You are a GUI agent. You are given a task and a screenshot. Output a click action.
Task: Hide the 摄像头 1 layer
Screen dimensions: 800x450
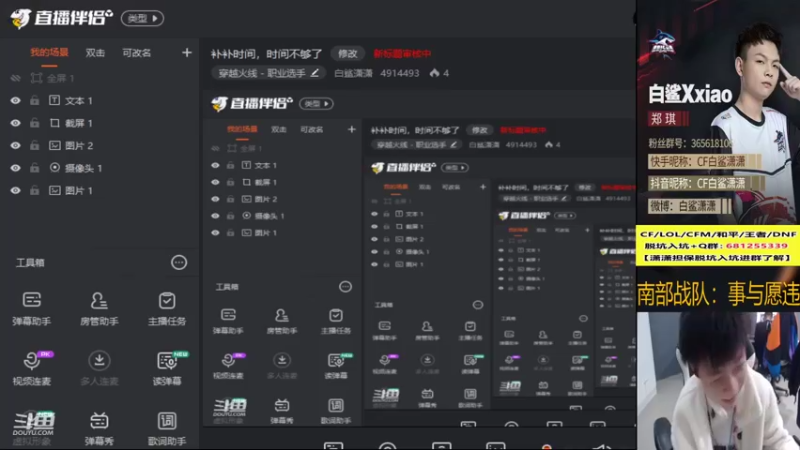pyautogui.click(x=15, y=168)
